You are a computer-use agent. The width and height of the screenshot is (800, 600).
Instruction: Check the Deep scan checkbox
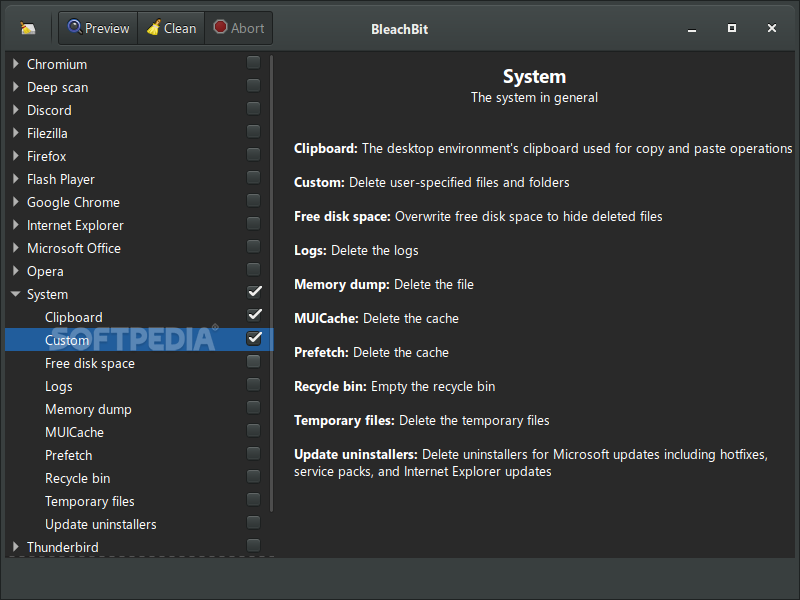pos(254,86)
